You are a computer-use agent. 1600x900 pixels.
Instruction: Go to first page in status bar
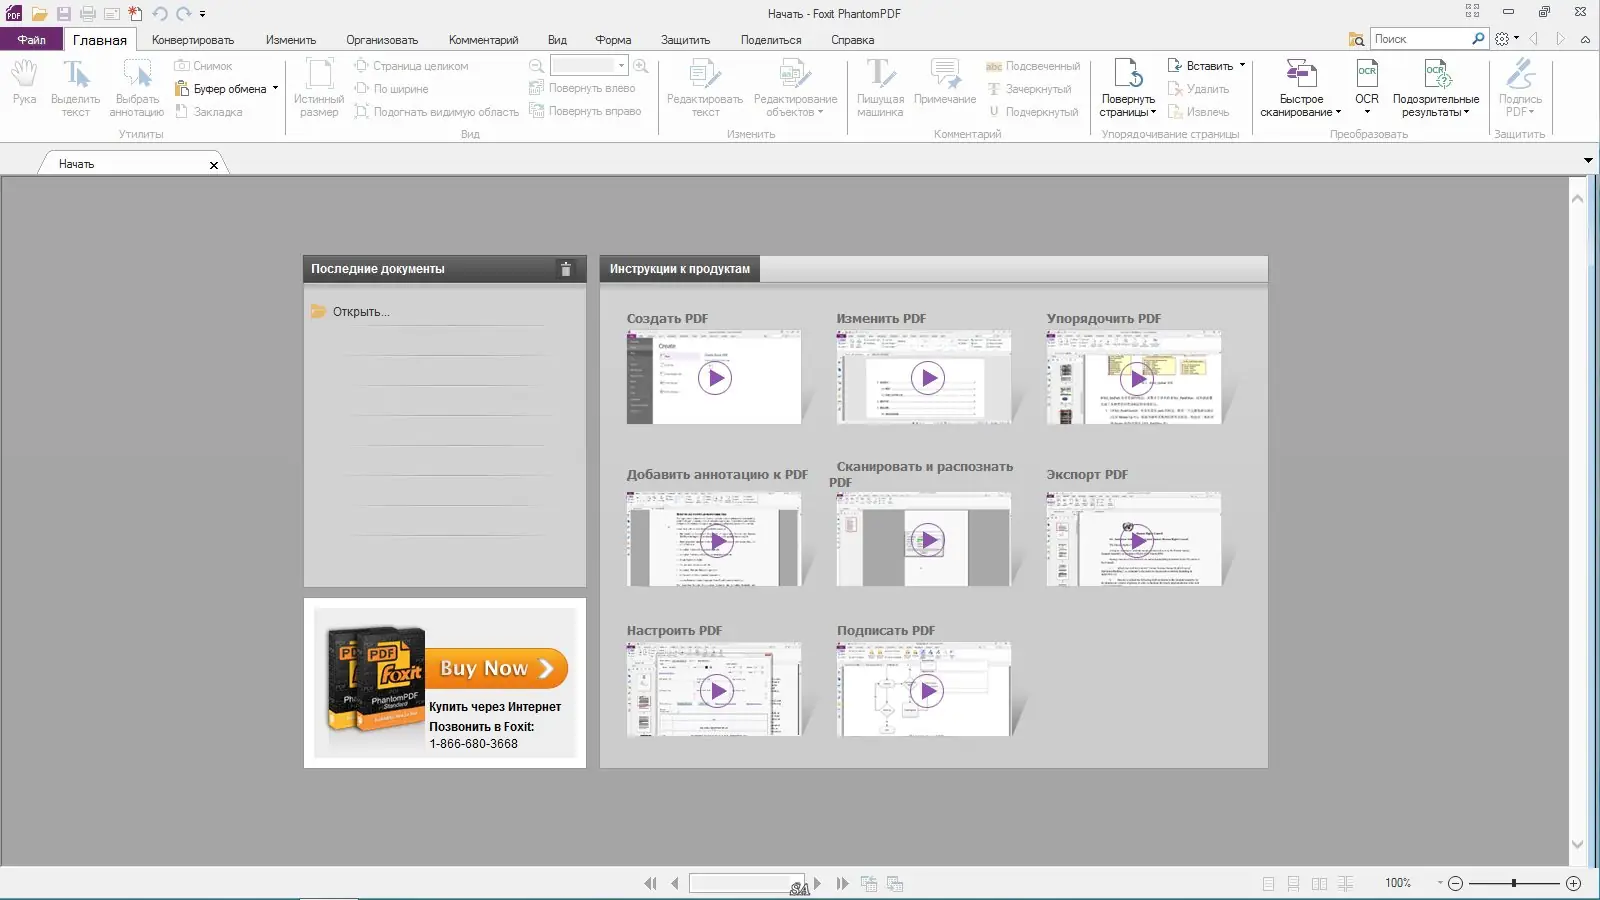click(650, 883)
